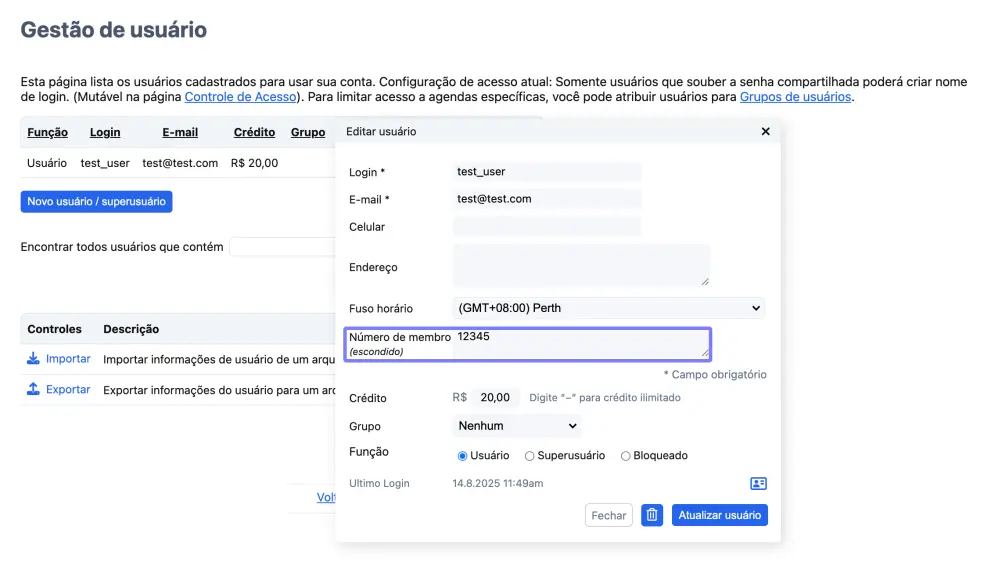Screen dimensions: 984x566
Task: Click into the Celular input field
Action: tap(546, 227)
